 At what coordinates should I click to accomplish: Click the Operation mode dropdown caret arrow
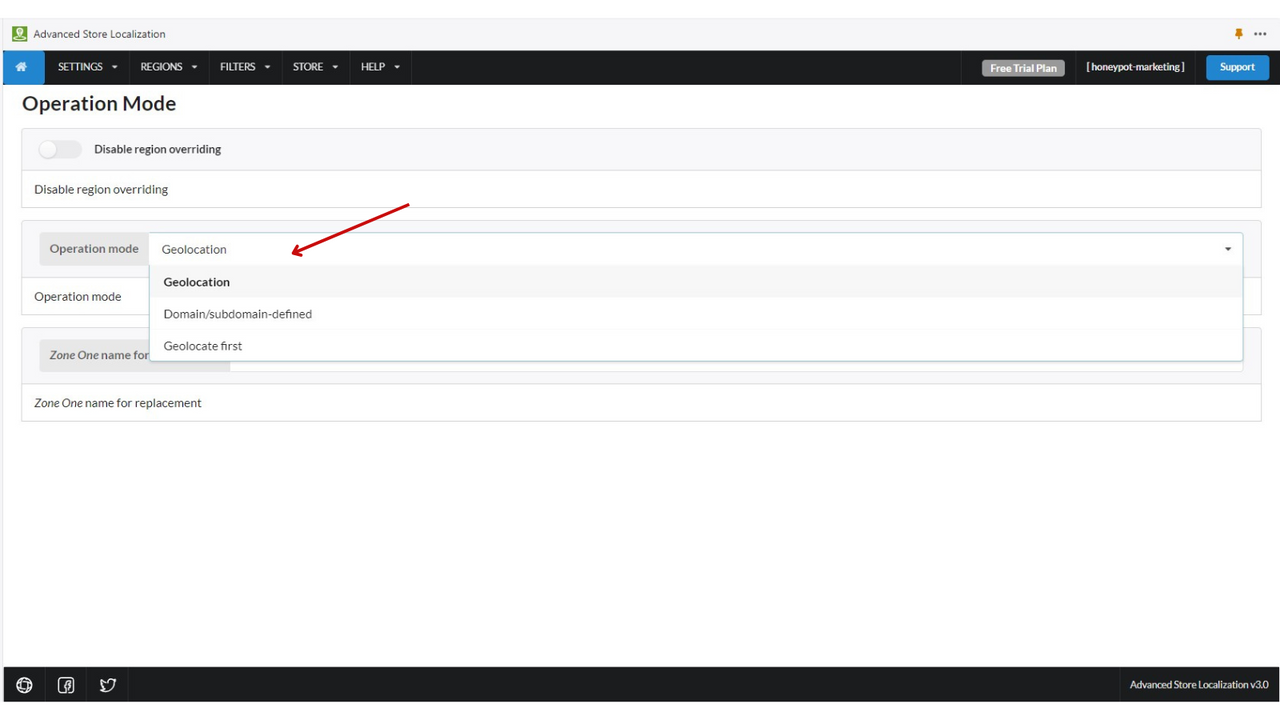point(1228,249)
